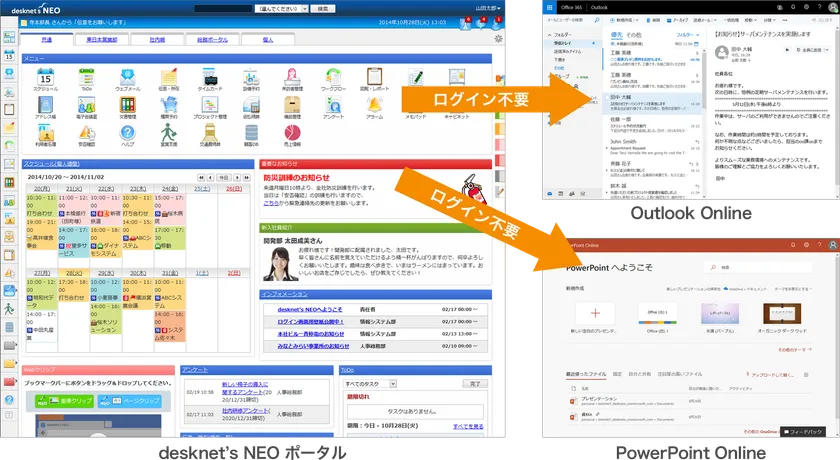Collapse the フォルダー tree in Outlook
This screenshot has width=840, height=460.
coord(550,35)
